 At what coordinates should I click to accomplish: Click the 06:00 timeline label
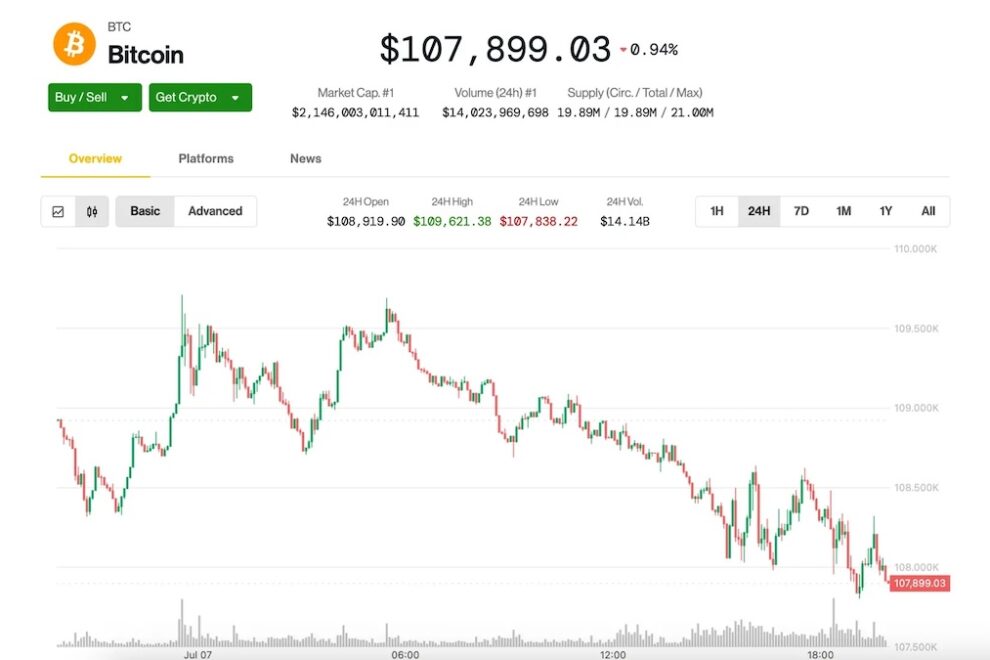coord(405,654)
